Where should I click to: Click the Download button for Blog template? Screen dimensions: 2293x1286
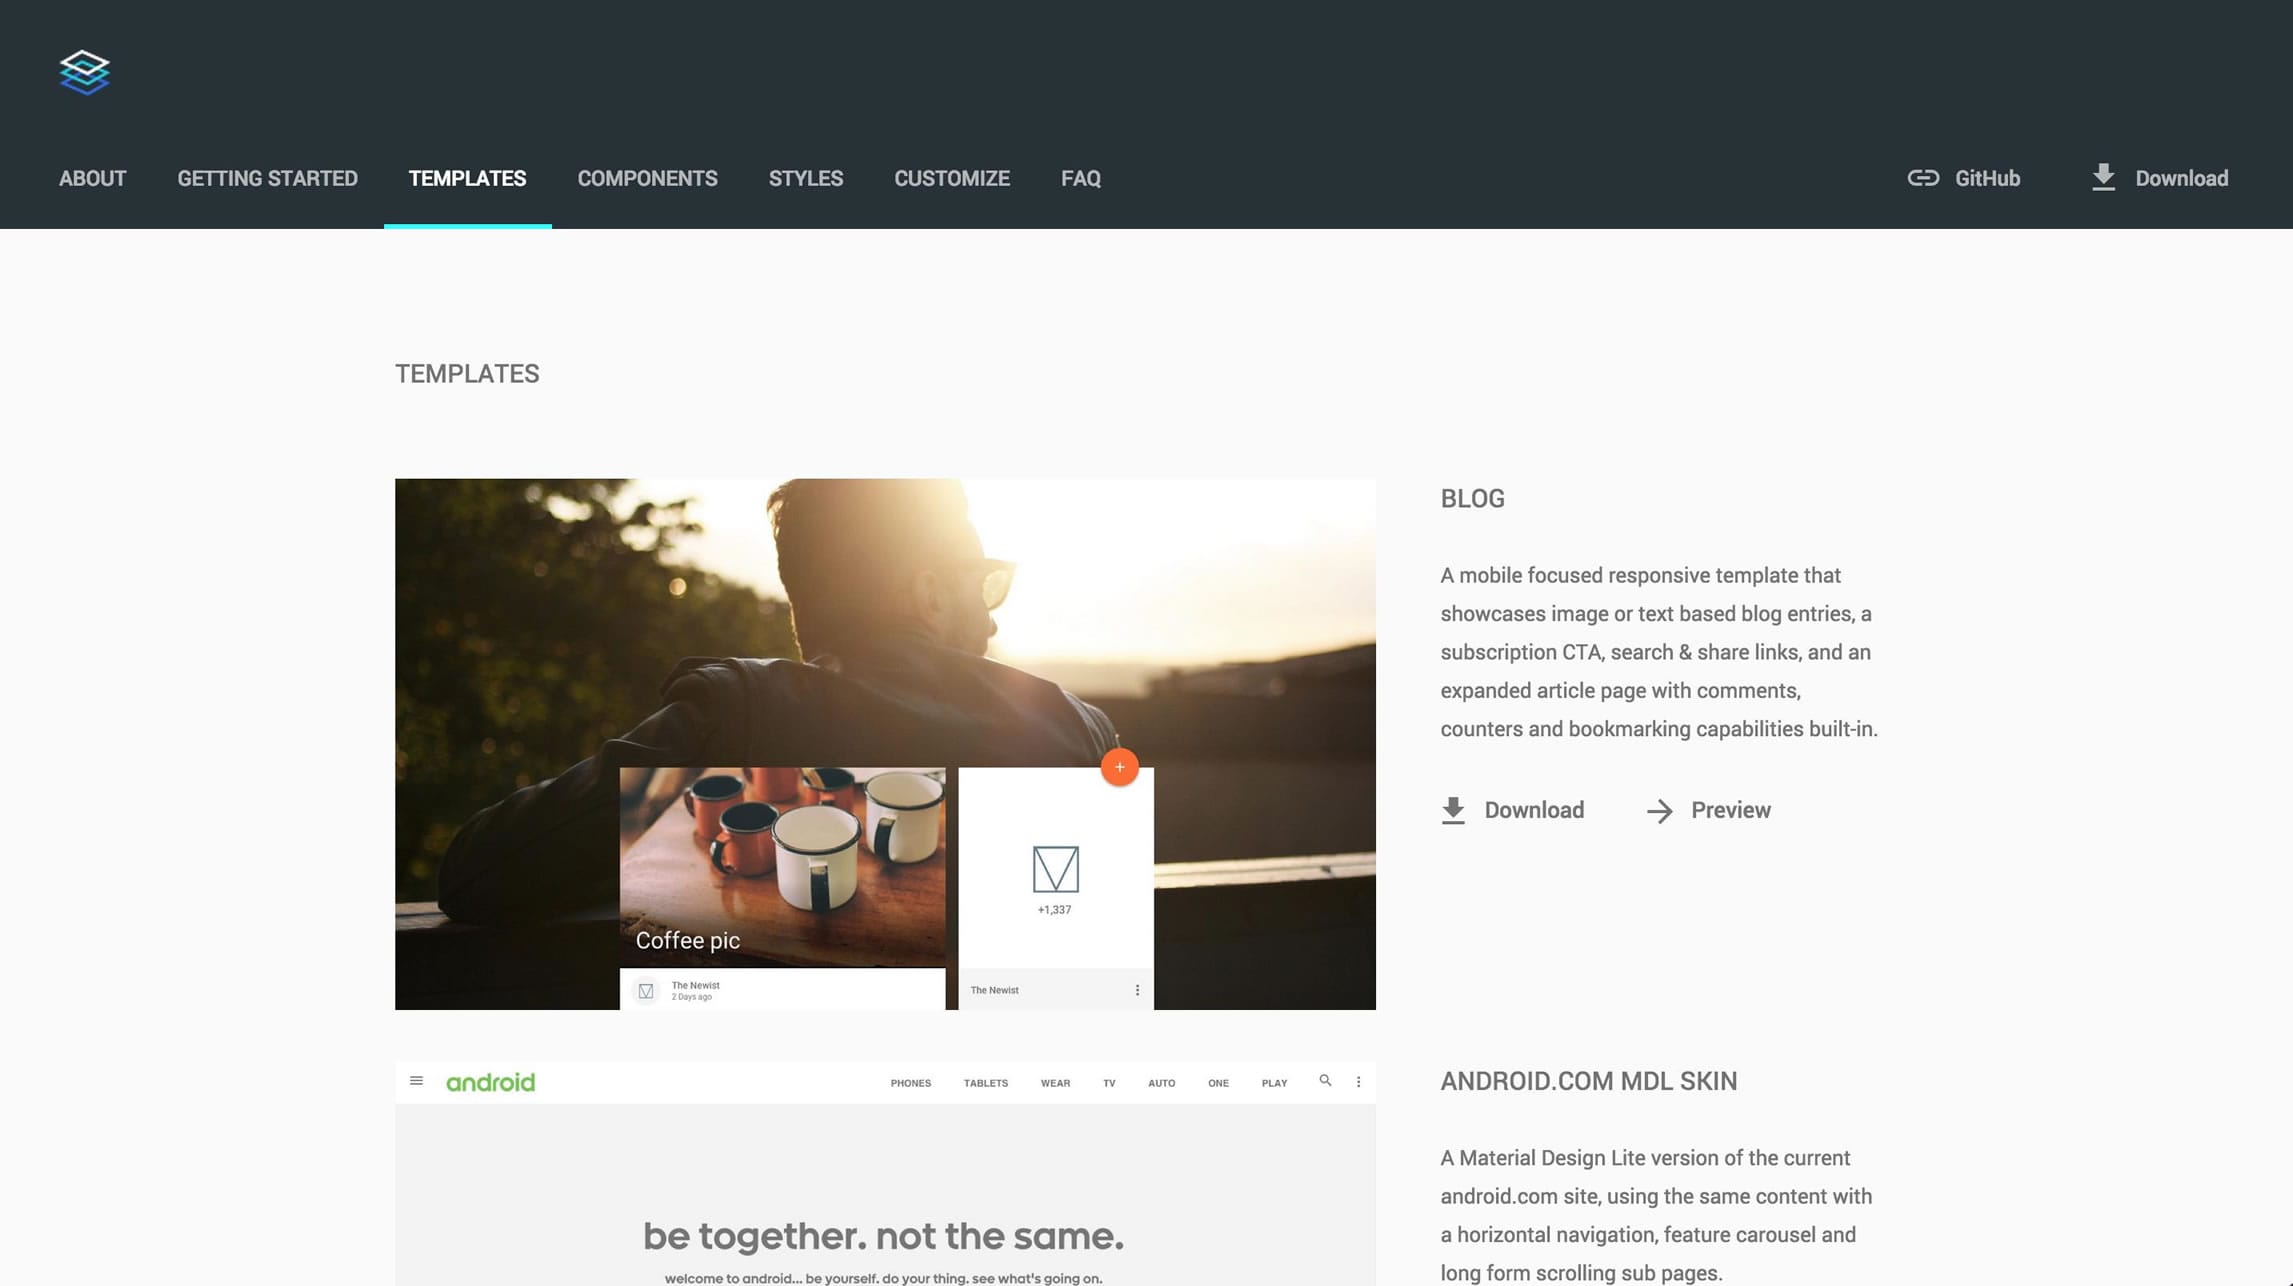(1512, 809)
